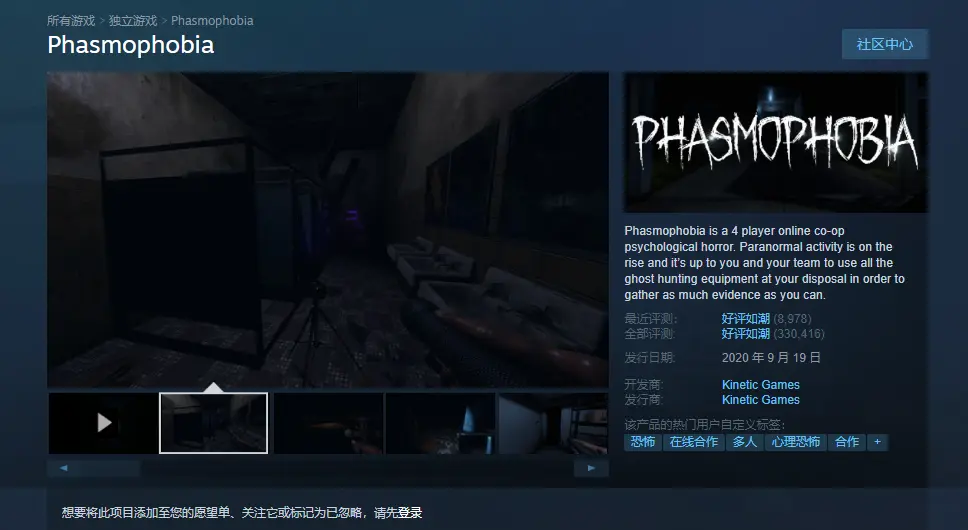Select the 心理恐怖 tag

[x=795, y=442]
